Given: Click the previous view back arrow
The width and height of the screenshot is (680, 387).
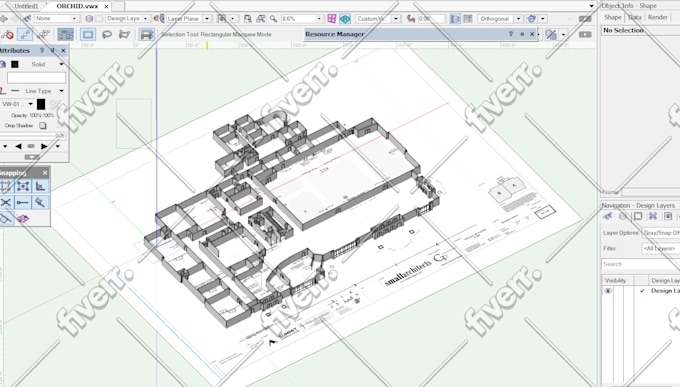Looking at the screenshot, I should tap(4, 19).
